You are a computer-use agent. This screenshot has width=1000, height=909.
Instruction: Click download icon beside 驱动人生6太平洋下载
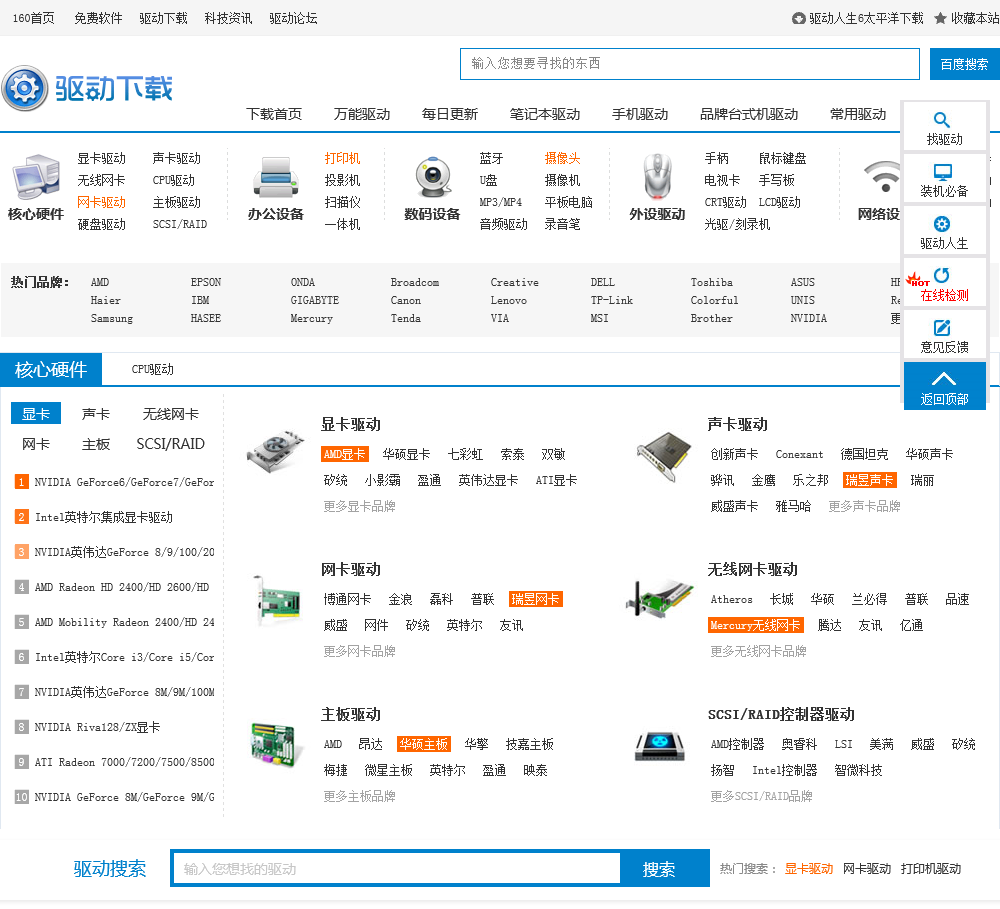point(798,18)
